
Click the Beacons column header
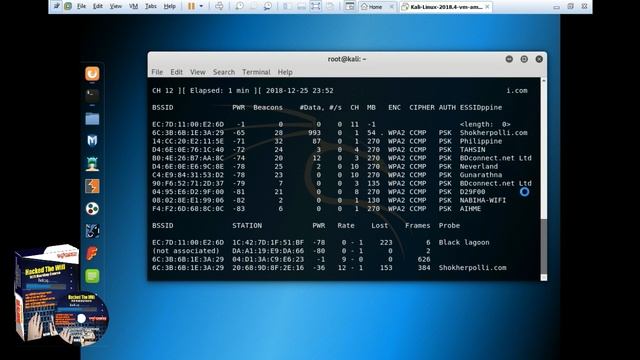coord(268,107)
